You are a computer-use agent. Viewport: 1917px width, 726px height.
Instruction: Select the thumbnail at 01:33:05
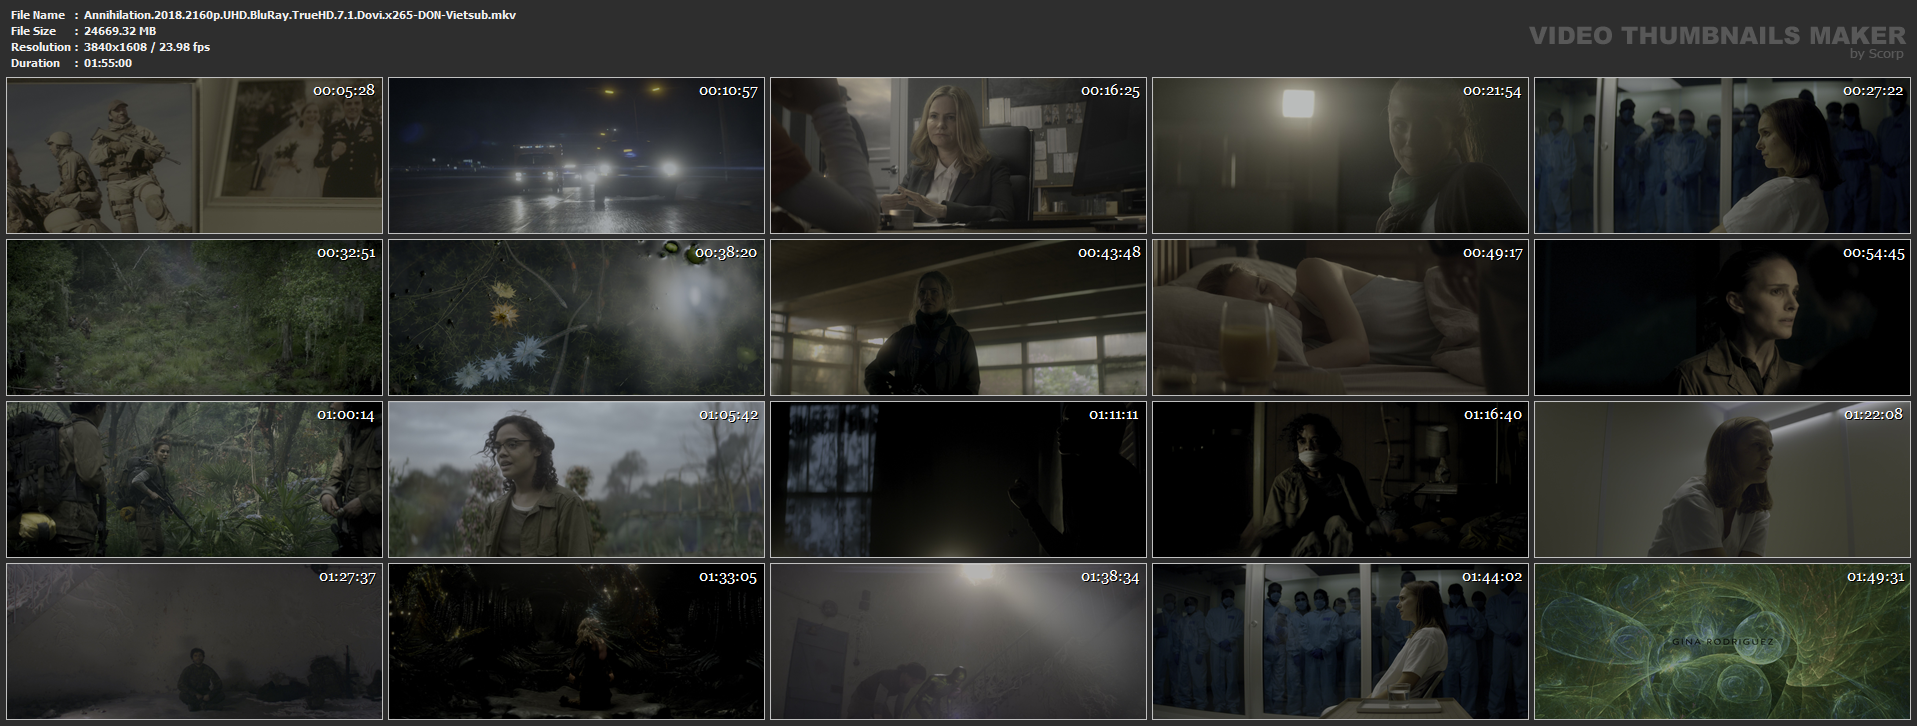coord(576,641)
